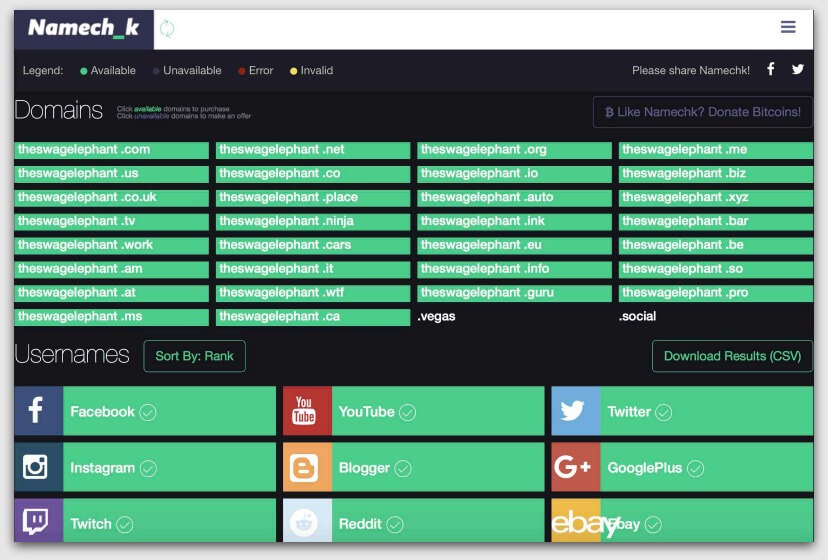The image size is (828, 560).
Task: Click the Facebook logo icon
Action: (38, 411)
